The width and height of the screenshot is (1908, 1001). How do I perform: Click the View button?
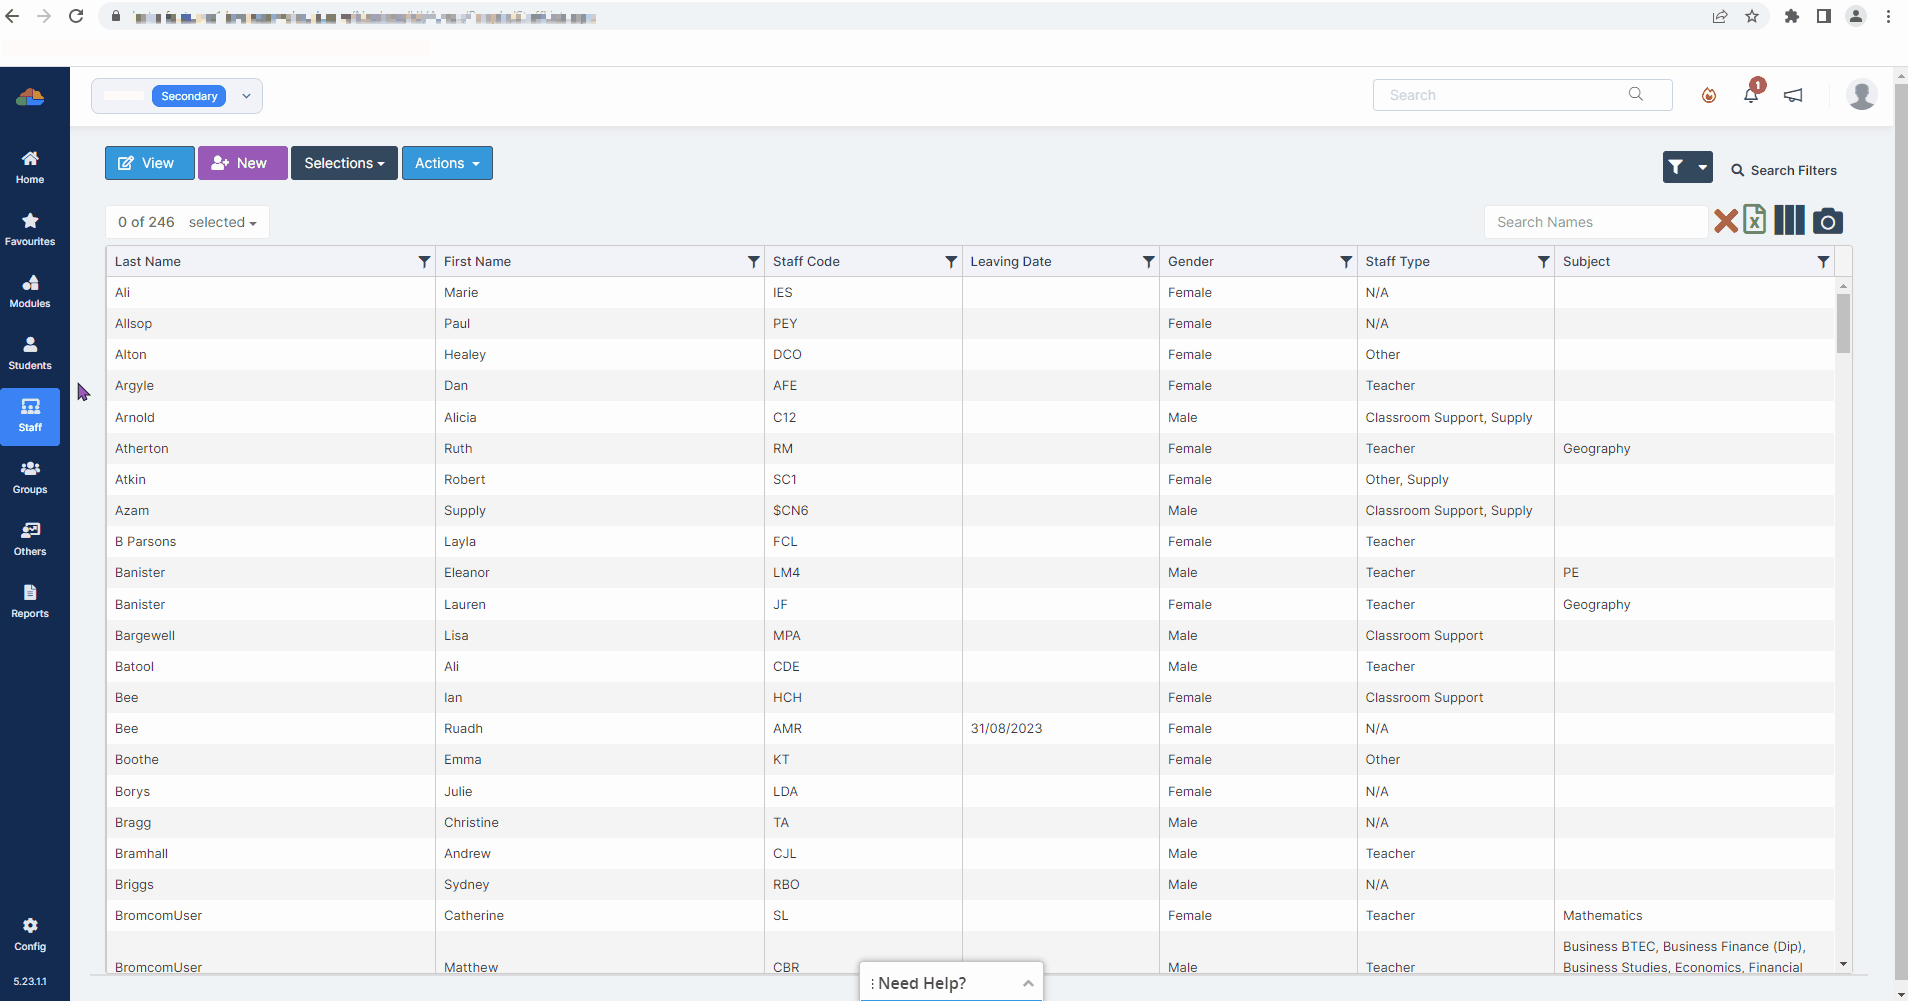tap(149, 163)
